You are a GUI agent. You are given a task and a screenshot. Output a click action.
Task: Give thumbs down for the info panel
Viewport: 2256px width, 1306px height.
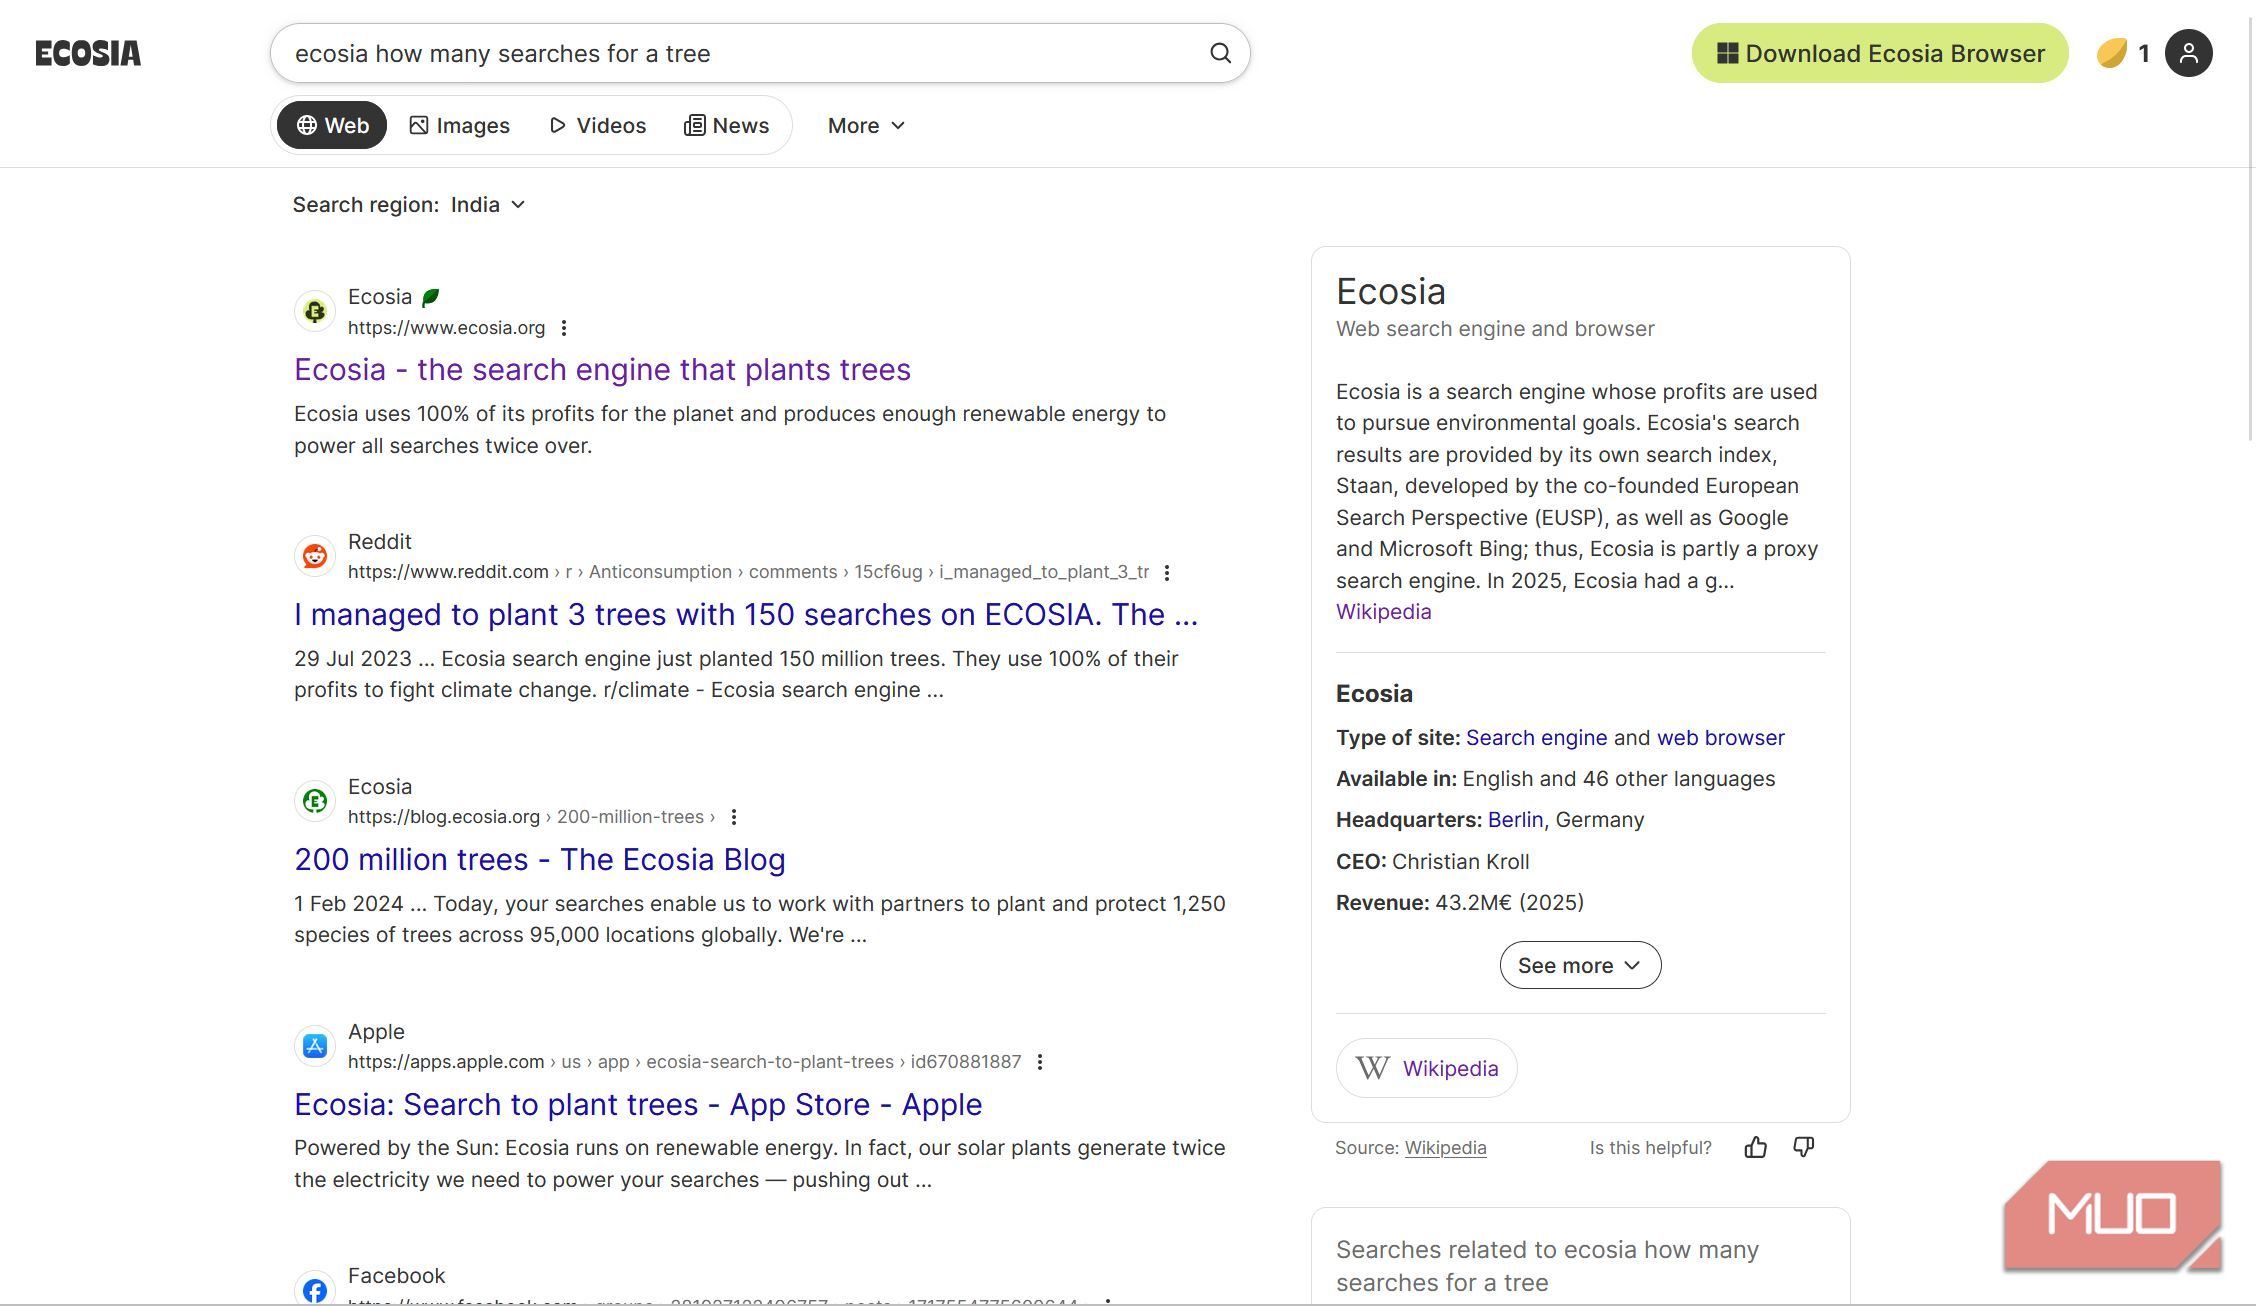click(1803, 1148)
